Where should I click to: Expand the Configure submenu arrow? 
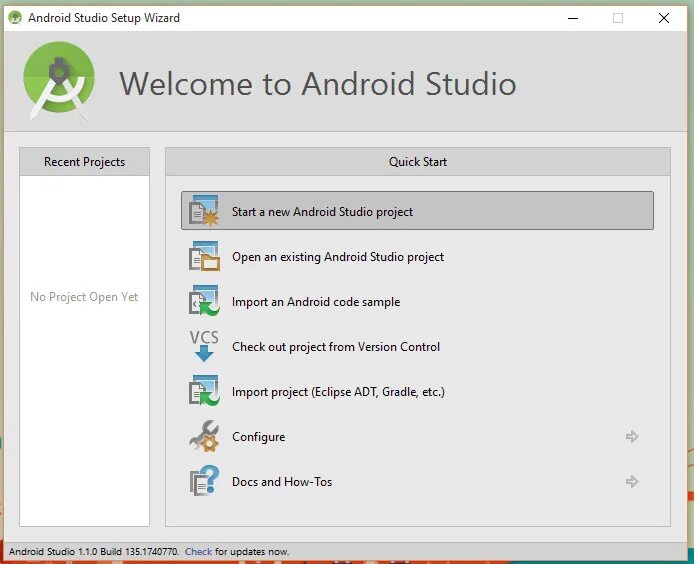tap(632, 437)
